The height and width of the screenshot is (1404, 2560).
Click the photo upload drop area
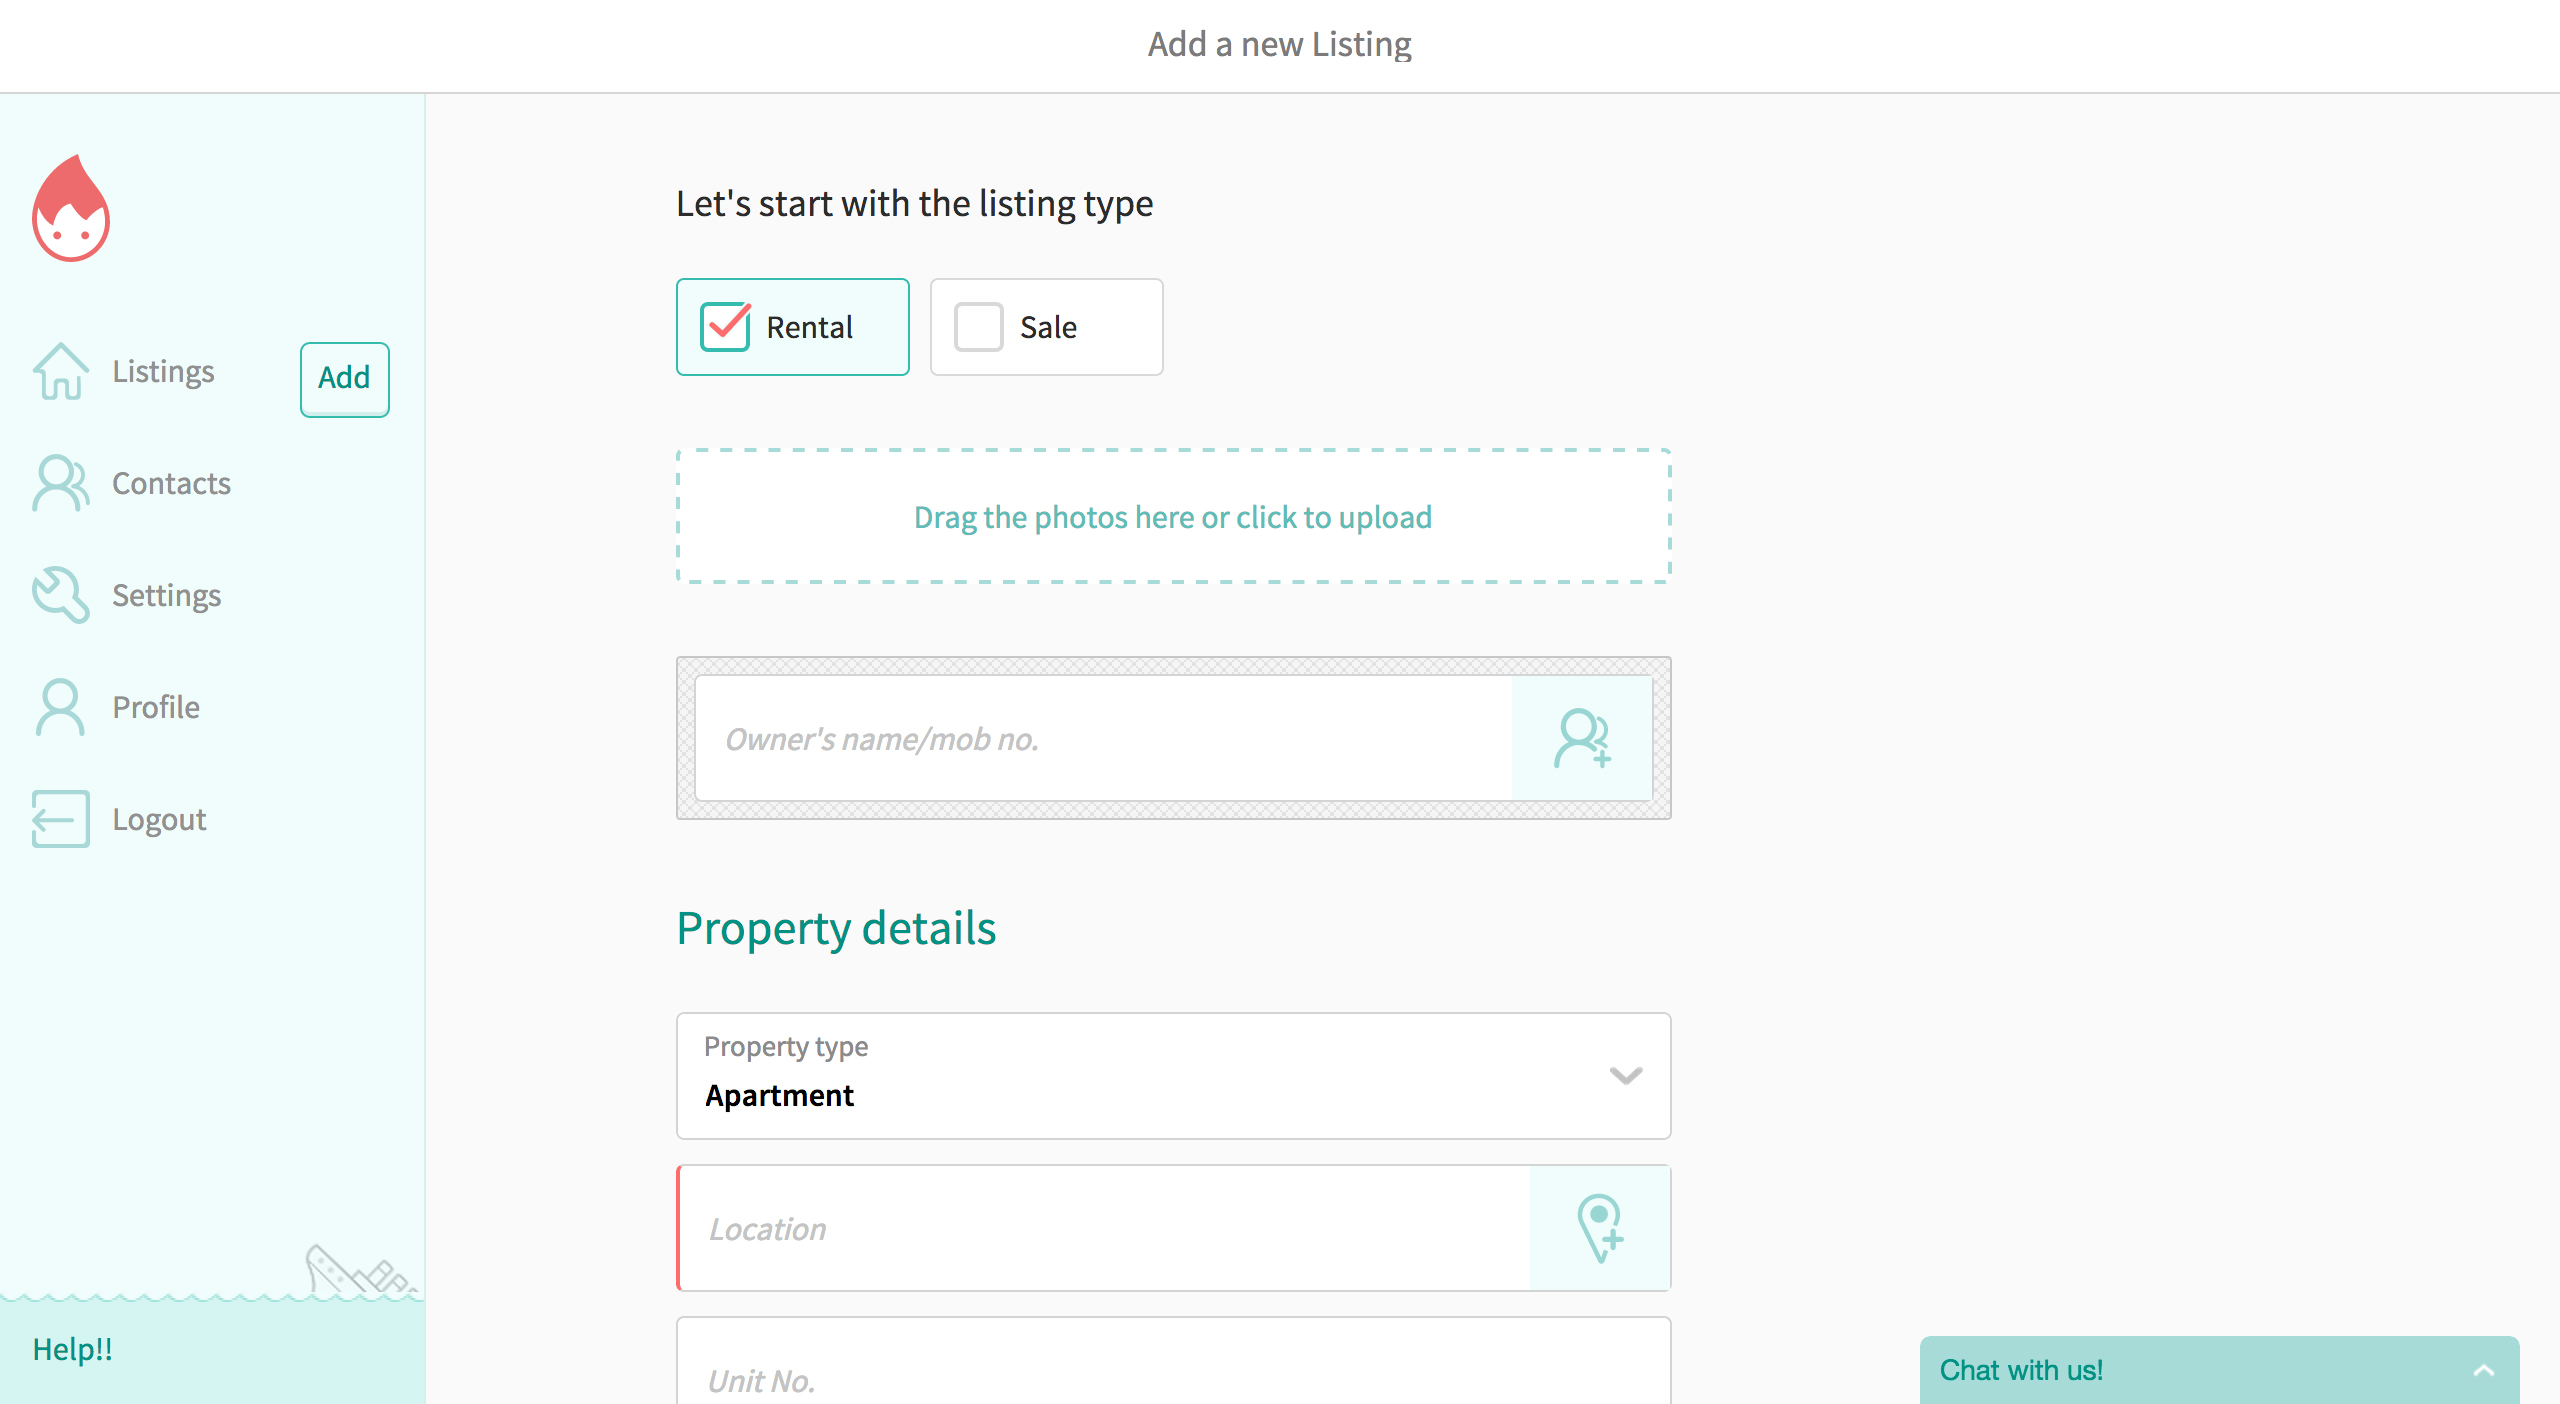coord(1174,516)
